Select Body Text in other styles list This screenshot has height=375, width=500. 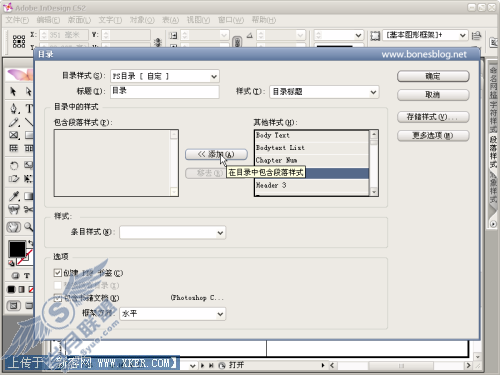(312, 135)
